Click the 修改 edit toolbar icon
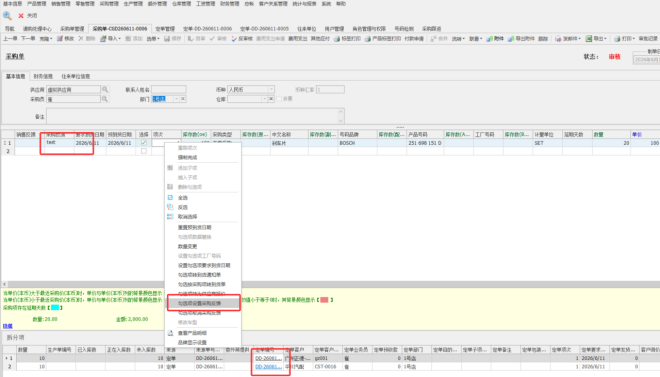 60,38
